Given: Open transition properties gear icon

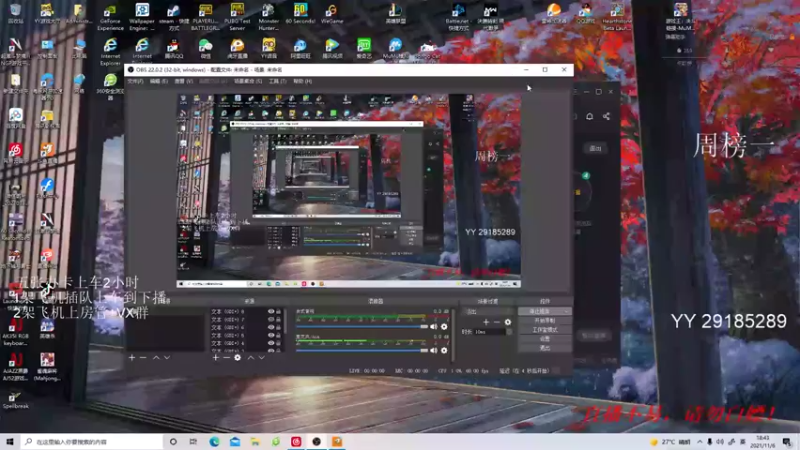Looking at the screenshot, I should 508,322.
